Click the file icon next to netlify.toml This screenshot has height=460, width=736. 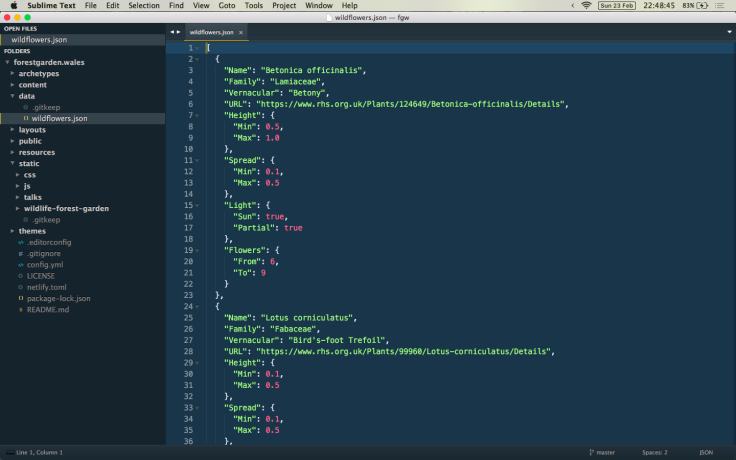click(21, 287)
